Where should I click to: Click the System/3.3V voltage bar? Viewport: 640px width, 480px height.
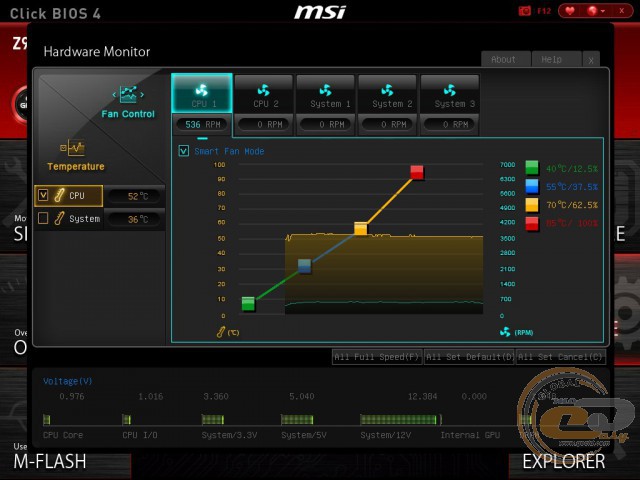pyautogui.click(x=213, y=419)
